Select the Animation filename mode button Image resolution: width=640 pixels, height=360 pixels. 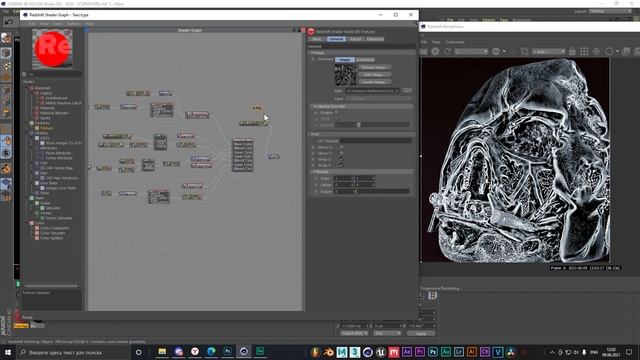pyautogui.click(x=365, y=60)
